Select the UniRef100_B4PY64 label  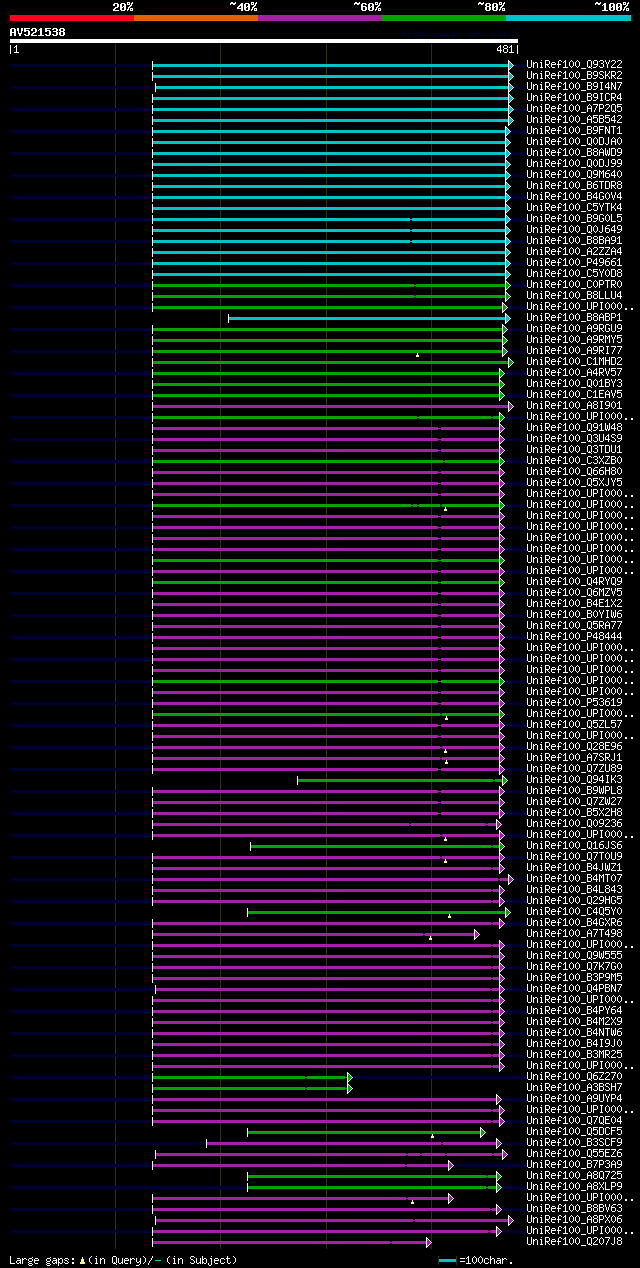click(574, 1010)
